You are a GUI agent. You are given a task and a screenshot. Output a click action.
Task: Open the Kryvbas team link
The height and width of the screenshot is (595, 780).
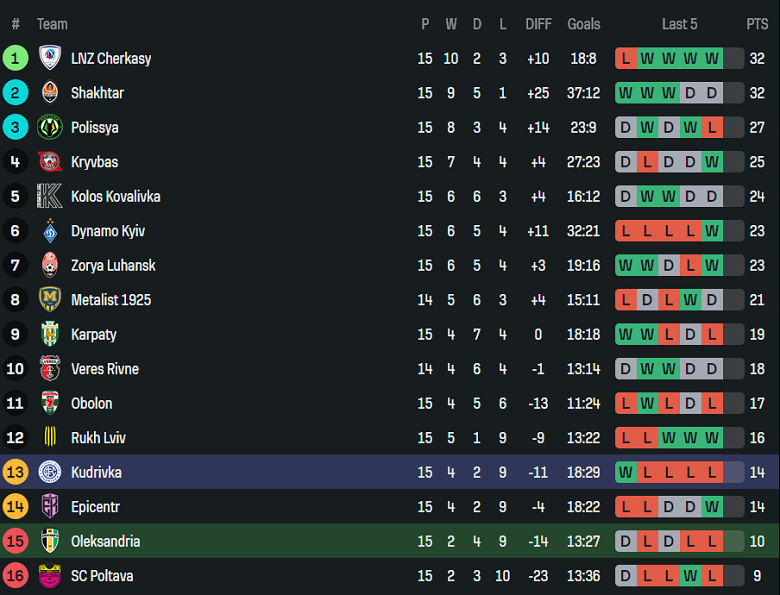click(x=94, y=162)
